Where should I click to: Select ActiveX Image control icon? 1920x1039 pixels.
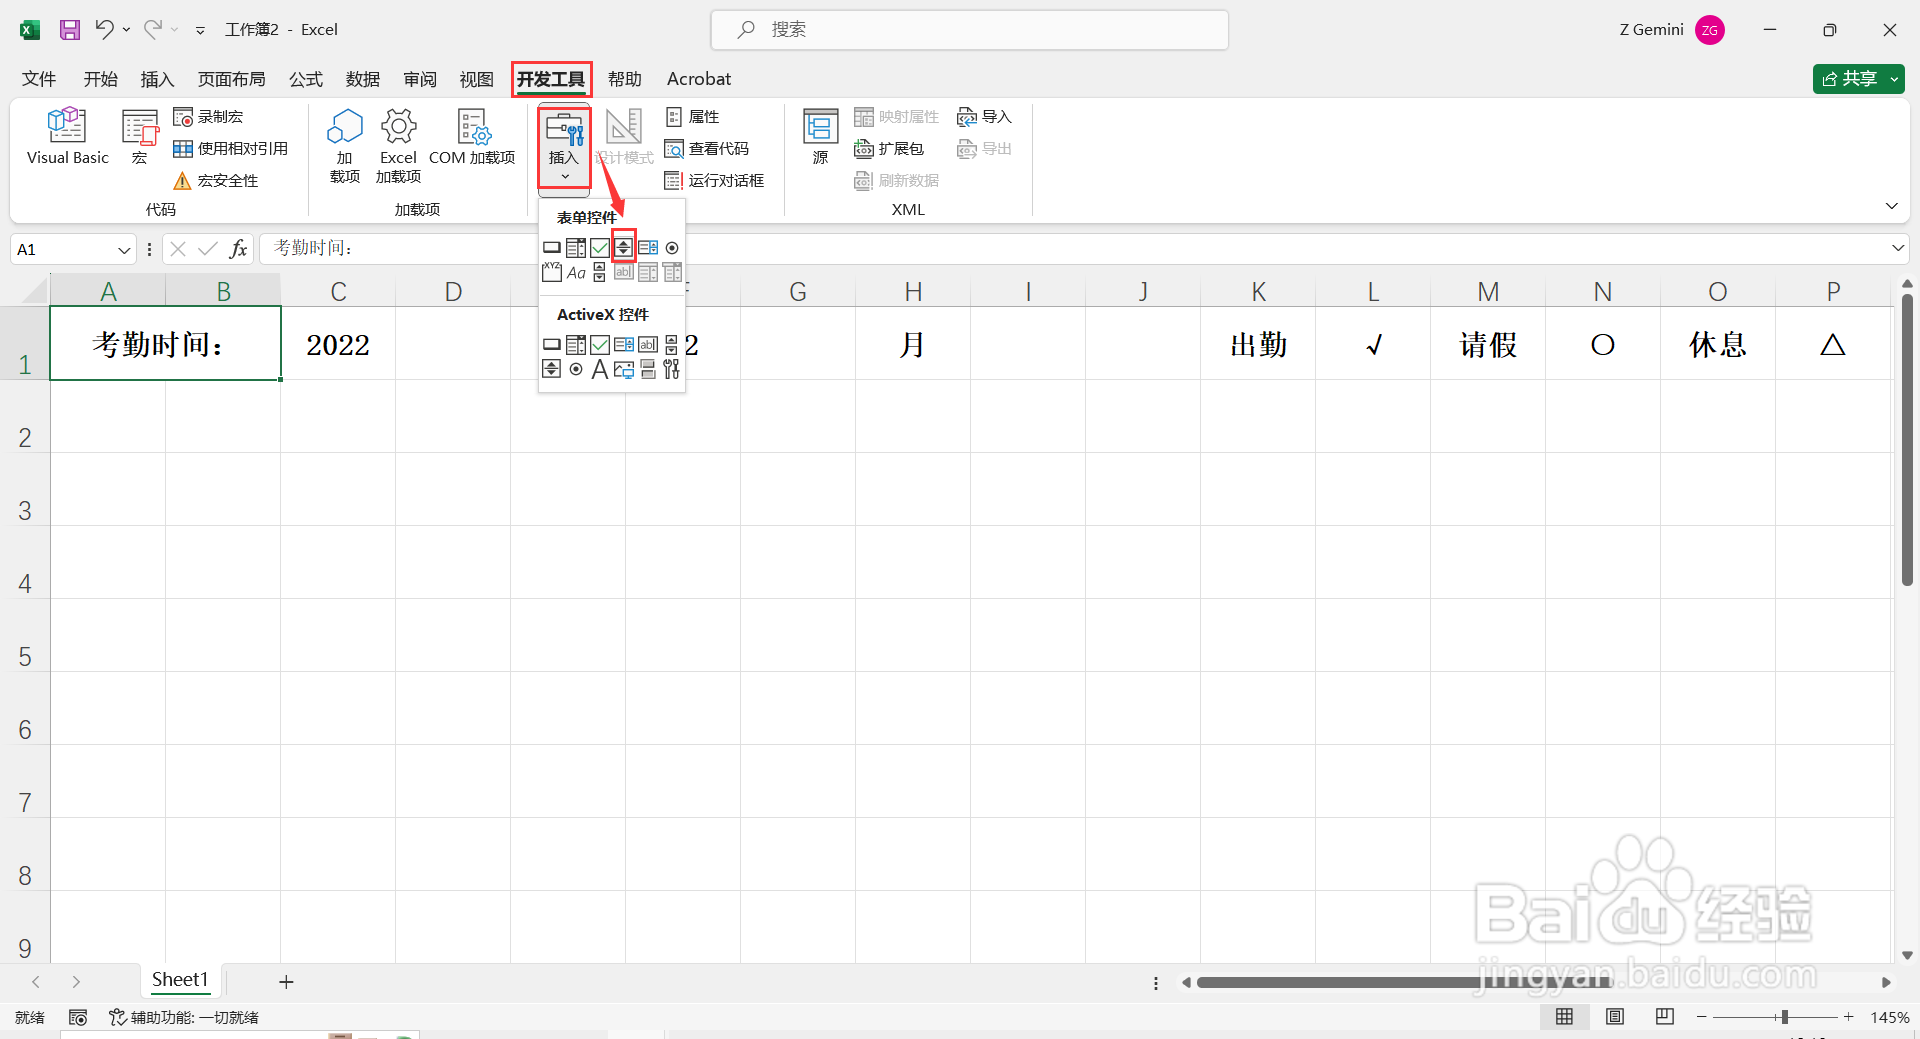(x=624, y=369)
